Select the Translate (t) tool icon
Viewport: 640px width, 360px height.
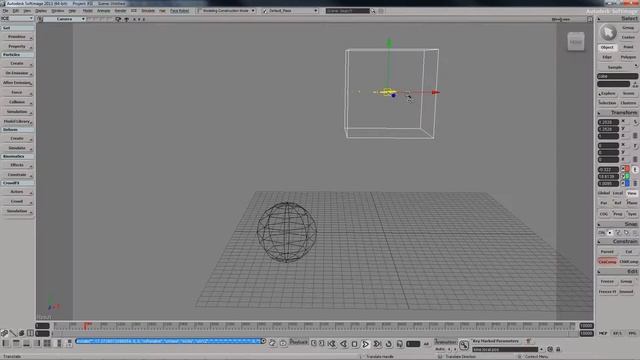[x=635, y=169]
